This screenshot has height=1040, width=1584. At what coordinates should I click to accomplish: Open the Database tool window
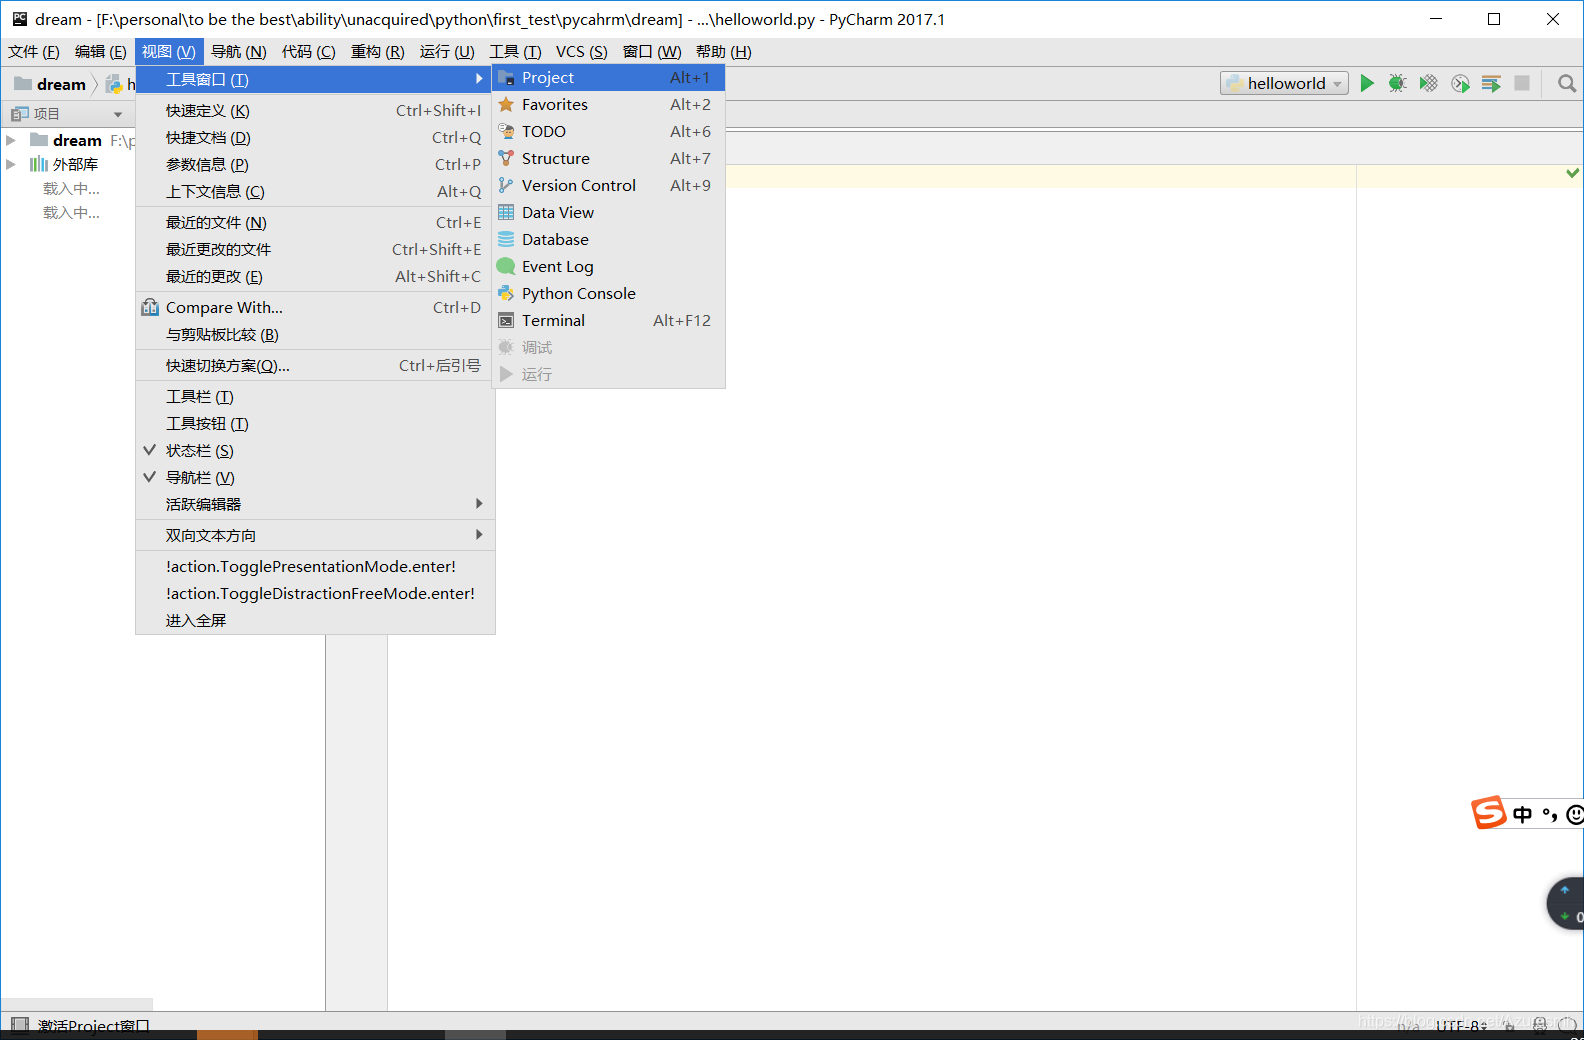[608, 240]
